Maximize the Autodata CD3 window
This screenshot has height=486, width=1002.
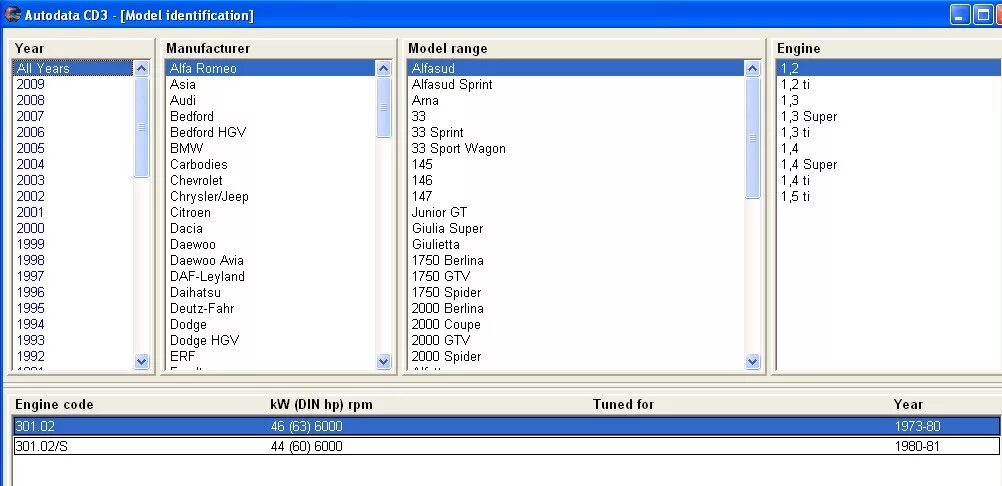click(x=982, y=15)
